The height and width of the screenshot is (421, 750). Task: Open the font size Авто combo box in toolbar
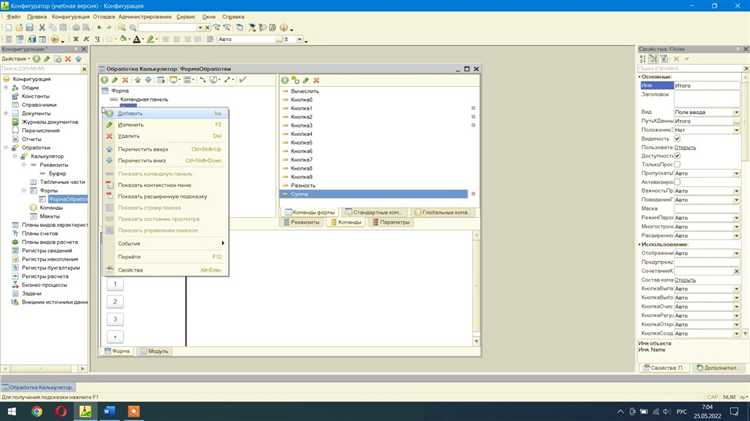pyautogui.click(x=250, y=39)
